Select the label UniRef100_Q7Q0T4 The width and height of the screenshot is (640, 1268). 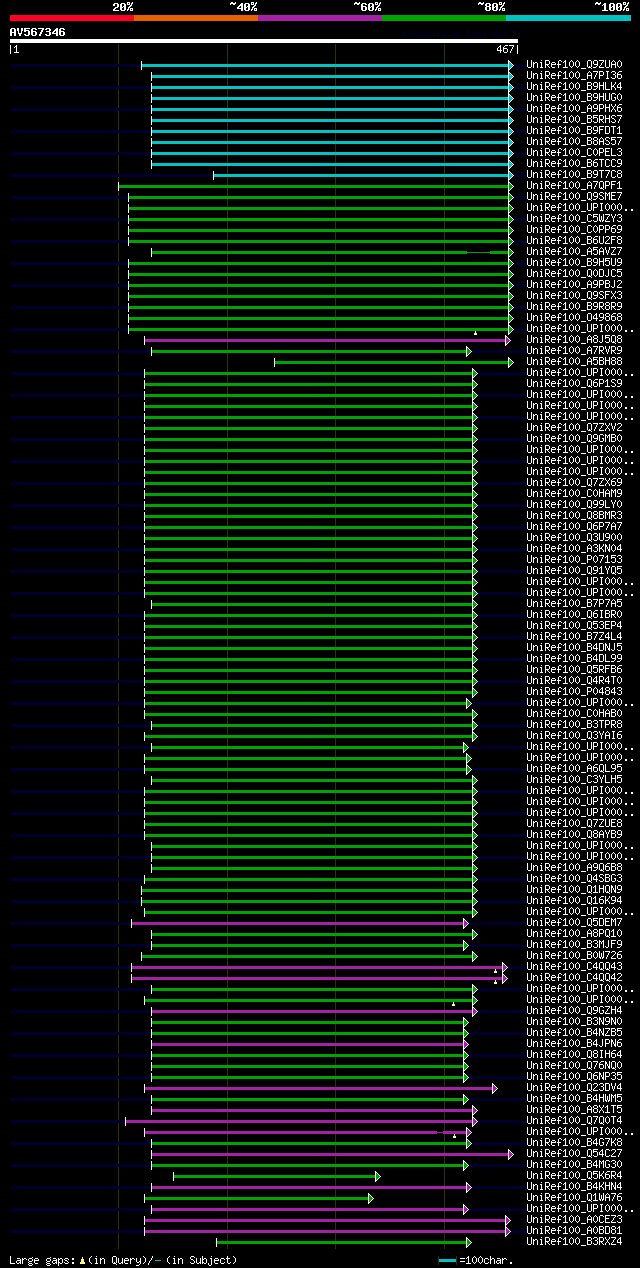coord(574,1121)
